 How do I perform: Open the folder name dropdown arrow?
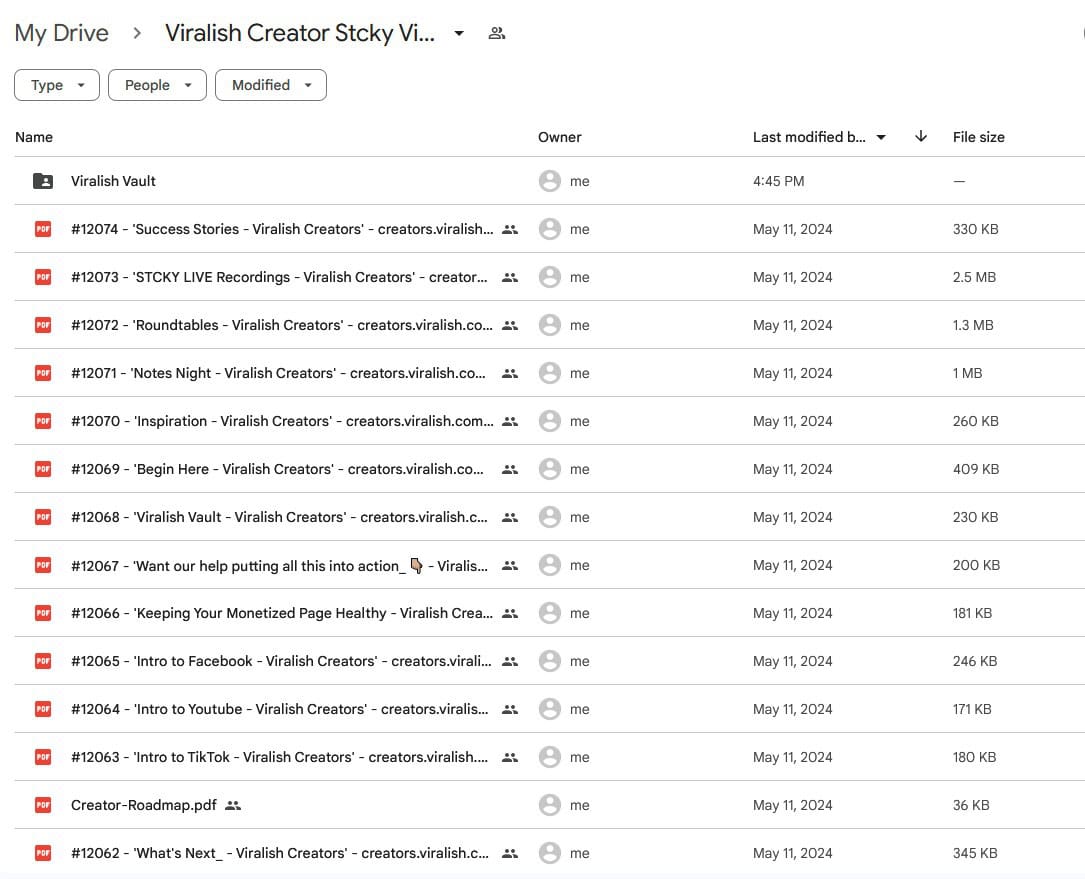point(459,33)
